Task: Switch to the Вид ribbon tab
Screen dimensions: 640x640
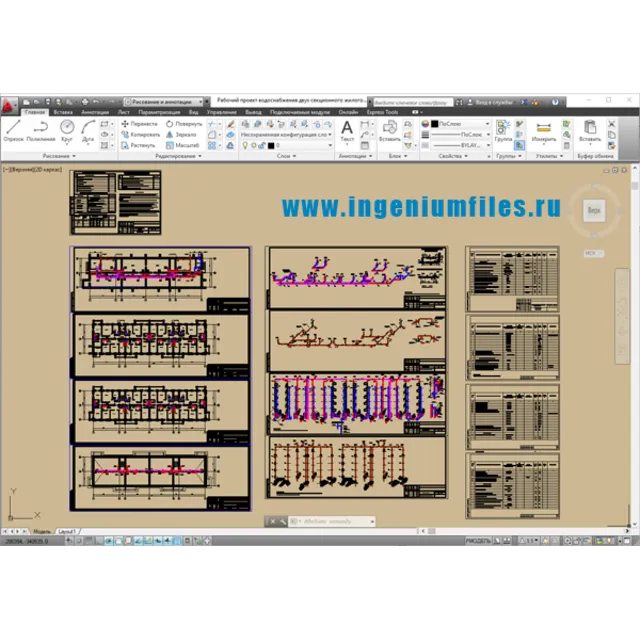Action: click(193, 112)
